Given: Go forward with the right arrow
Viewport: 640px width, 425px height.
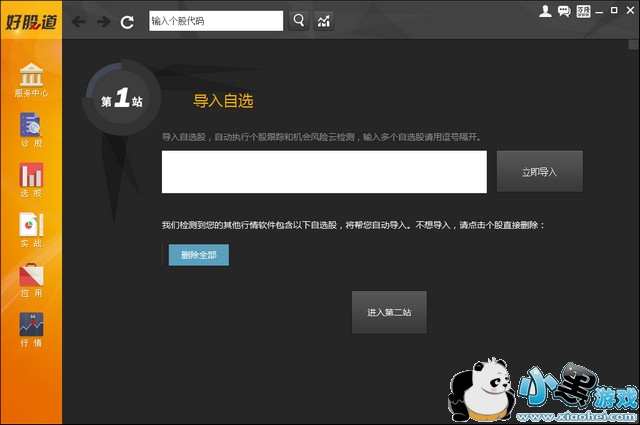Looking at the screenshot, I should click(104, 21).
